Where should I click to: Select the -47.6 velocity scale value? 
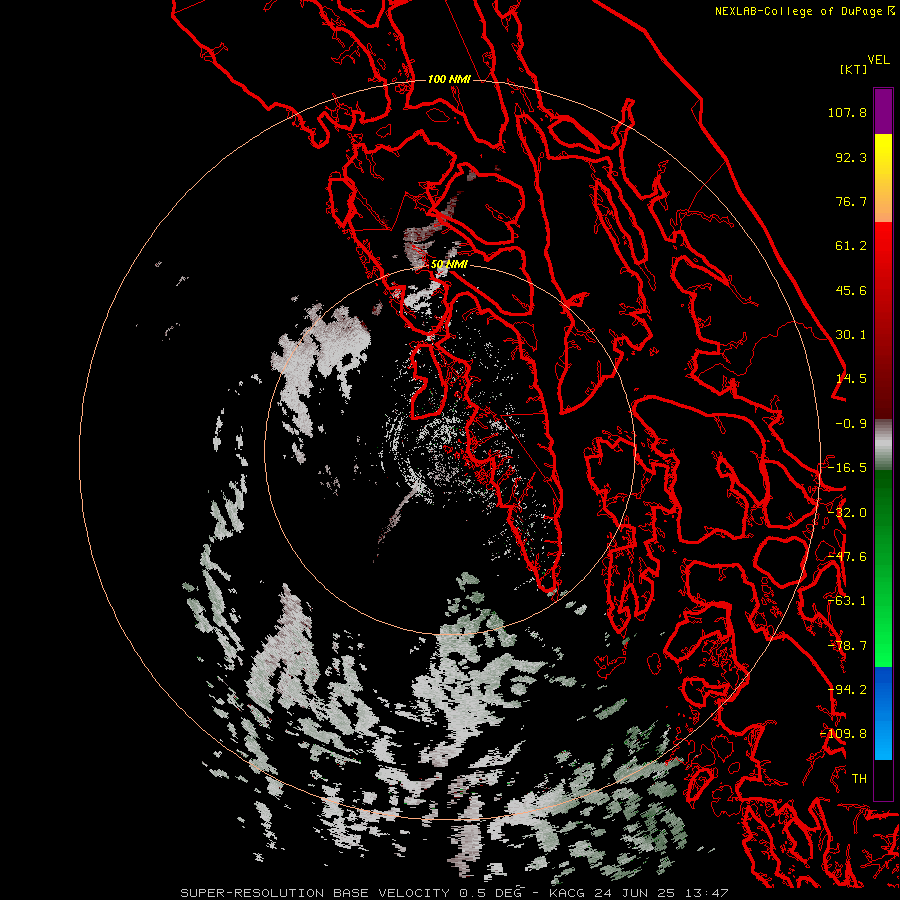coord(847,557)
